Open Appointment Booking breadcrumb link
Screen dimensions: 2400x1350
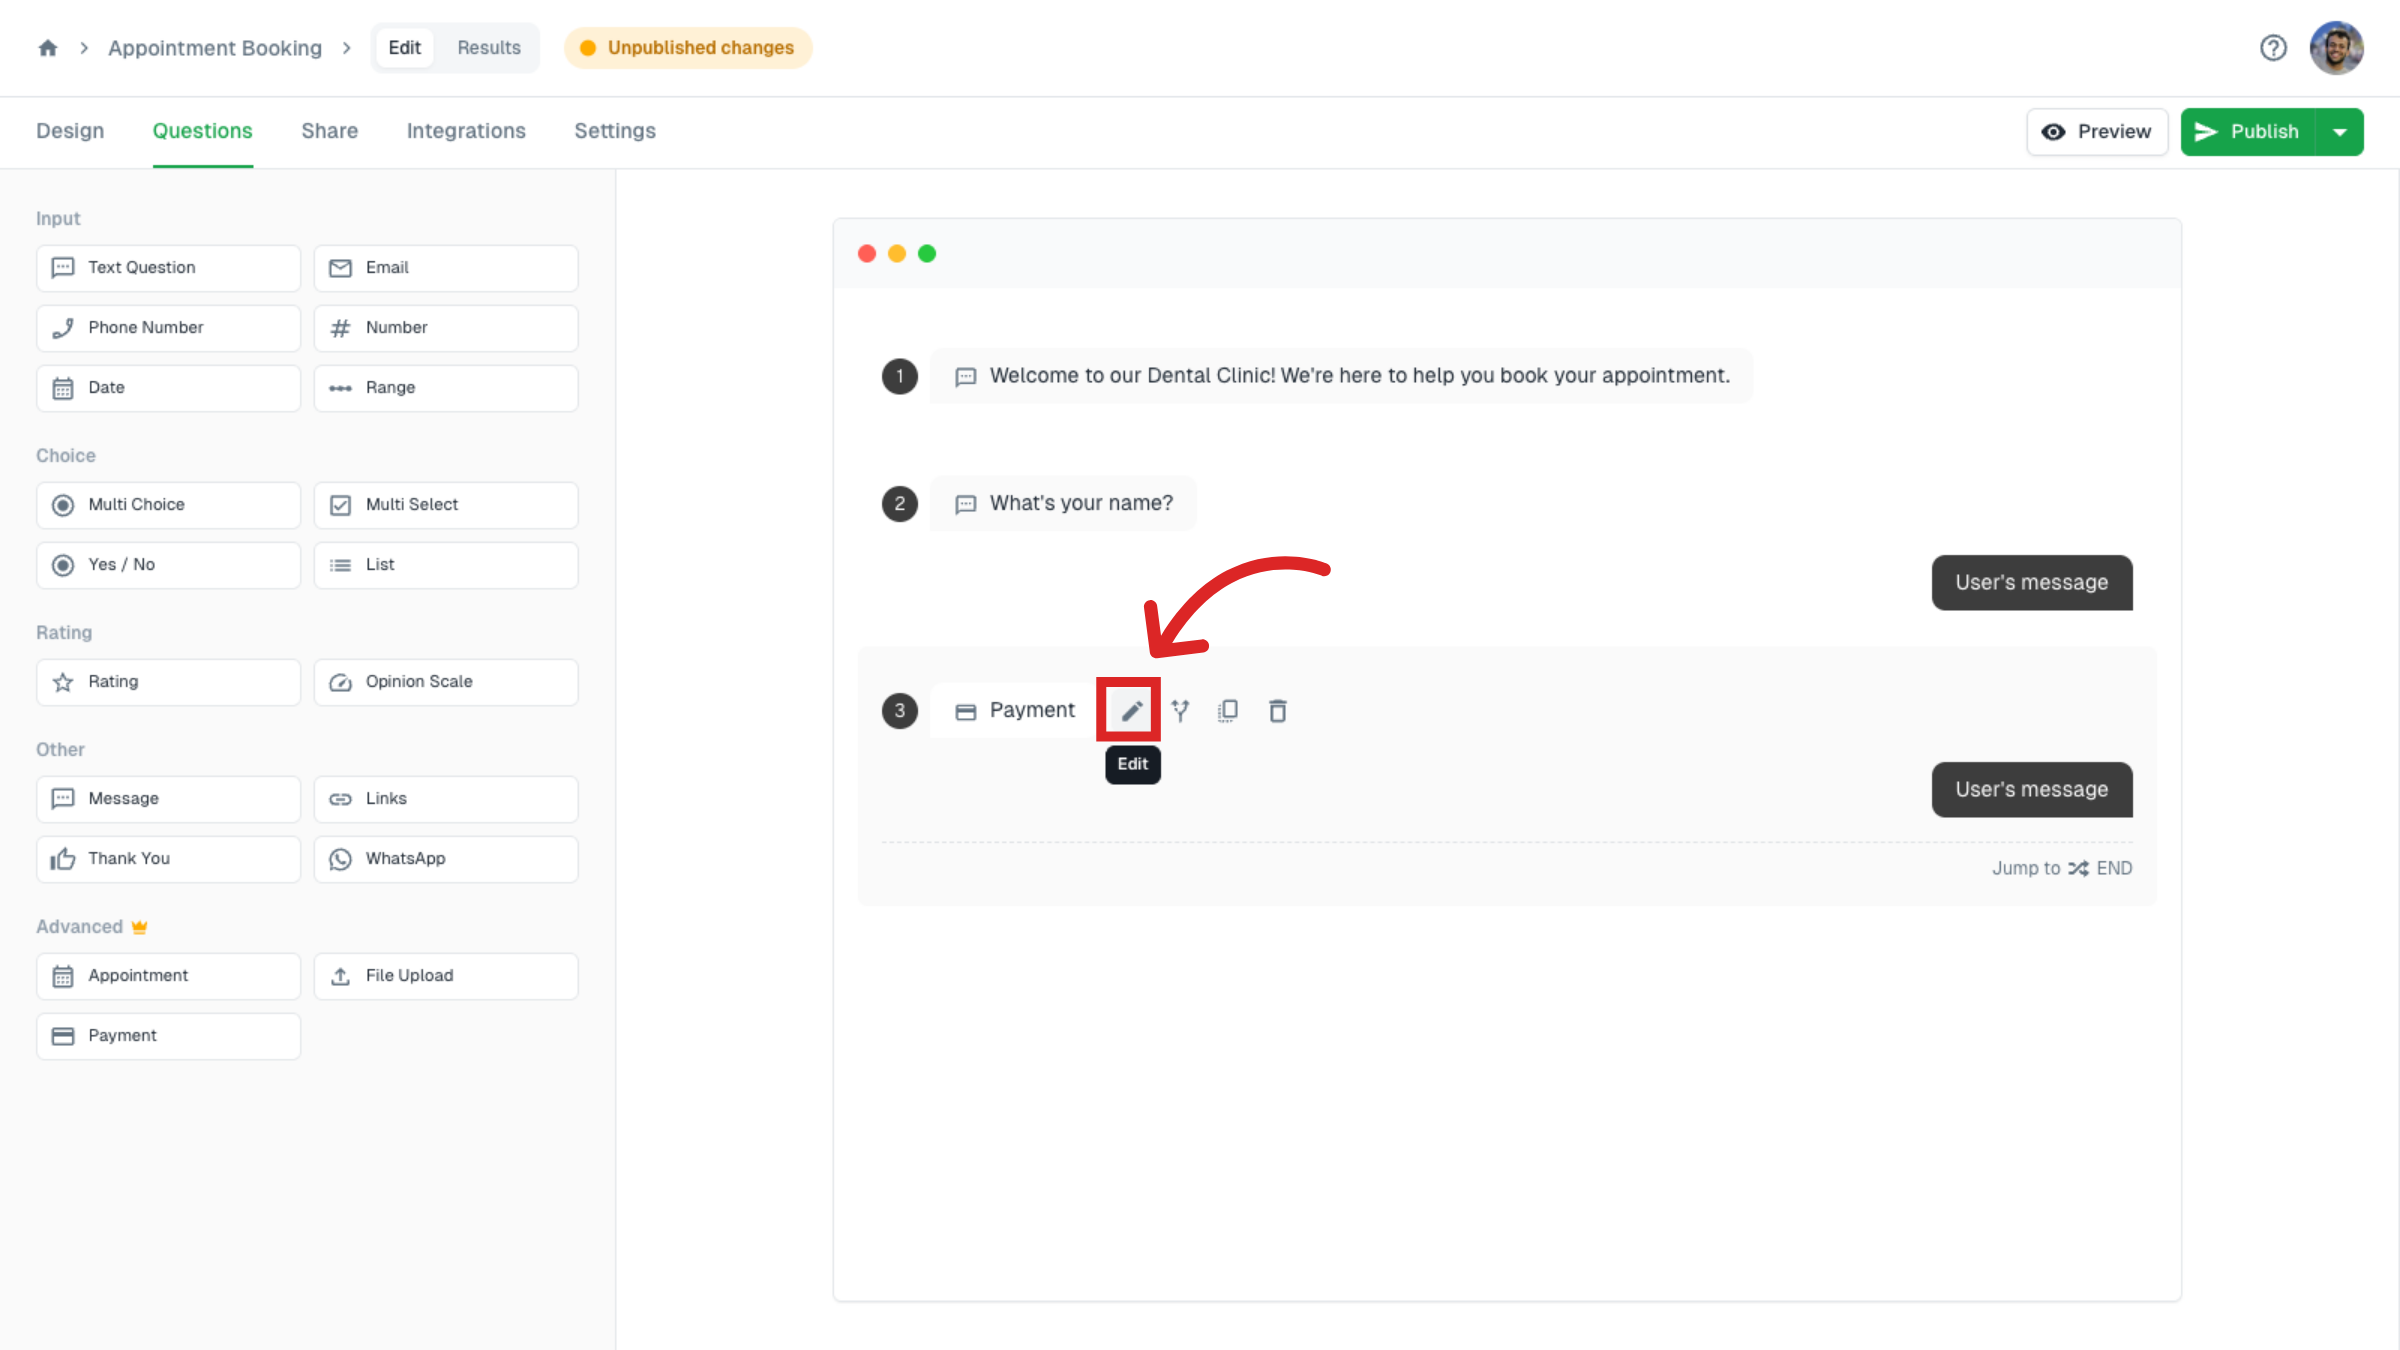pos(215,48)
